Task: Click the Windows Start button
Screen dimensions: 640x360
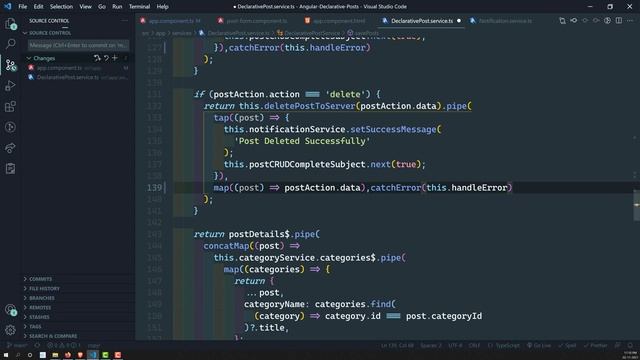Action: pyautogui.click(x=6, y=355)
